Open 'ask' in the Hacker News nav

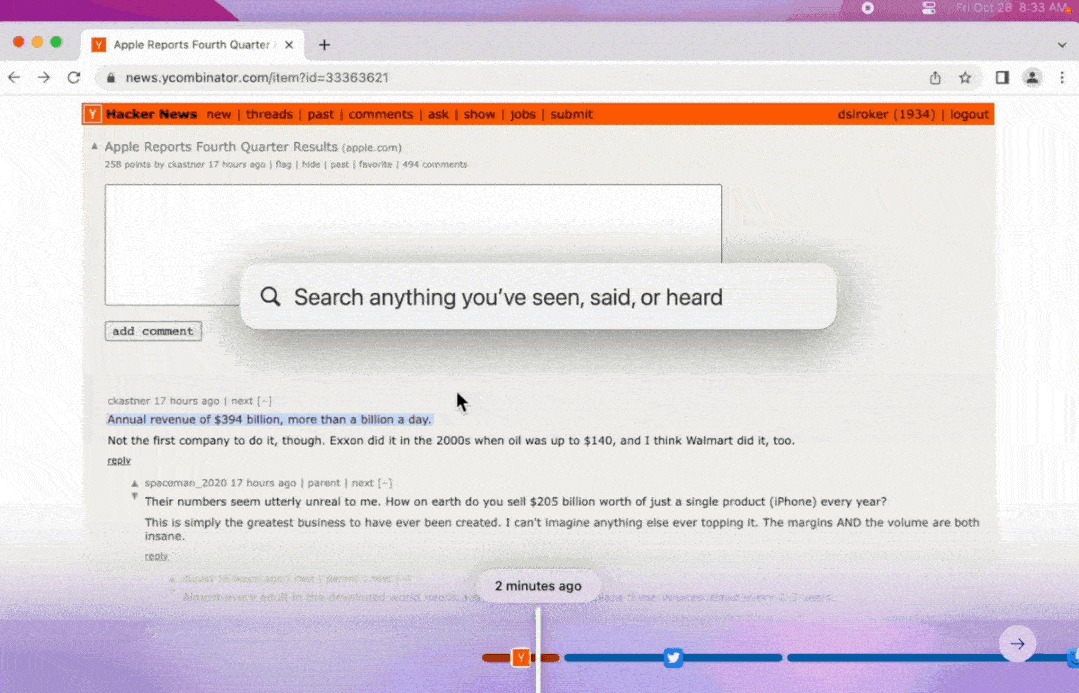pos(438,114)
